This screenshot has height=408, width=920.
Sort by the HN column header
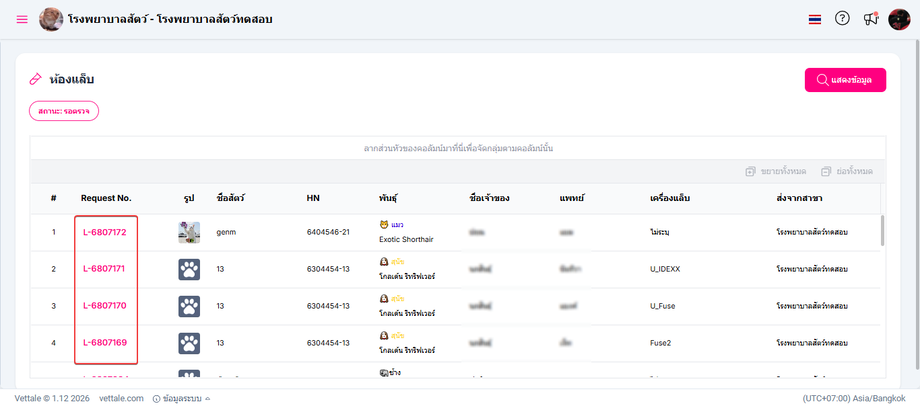[x=313, y=198]
